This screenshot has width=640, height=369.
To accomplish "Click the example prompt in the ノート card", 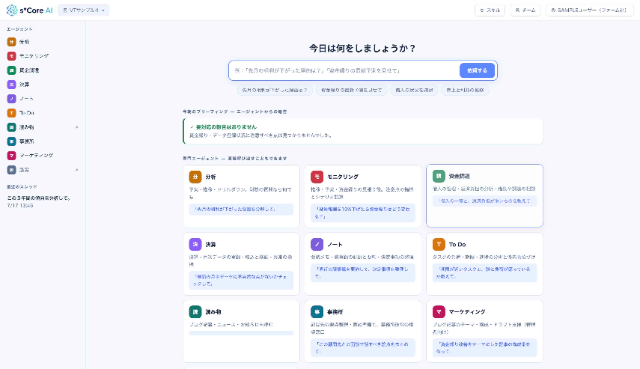I will point(363,273).
